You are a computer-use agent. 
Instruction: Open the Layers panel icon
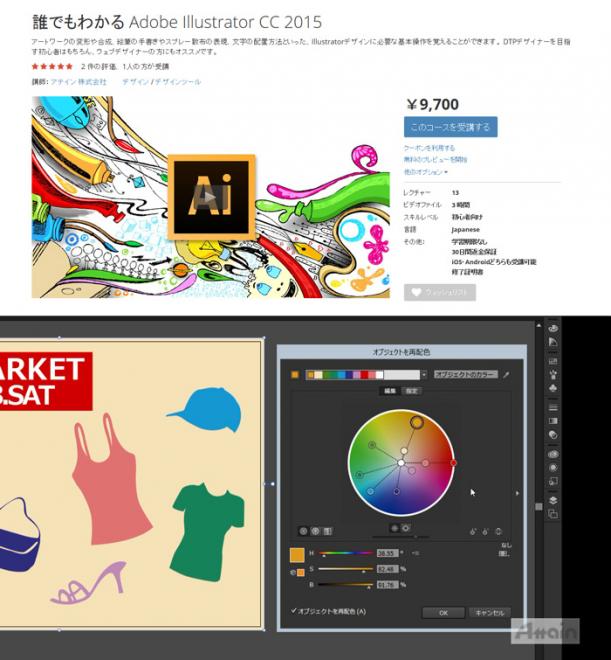click(553, 500)
